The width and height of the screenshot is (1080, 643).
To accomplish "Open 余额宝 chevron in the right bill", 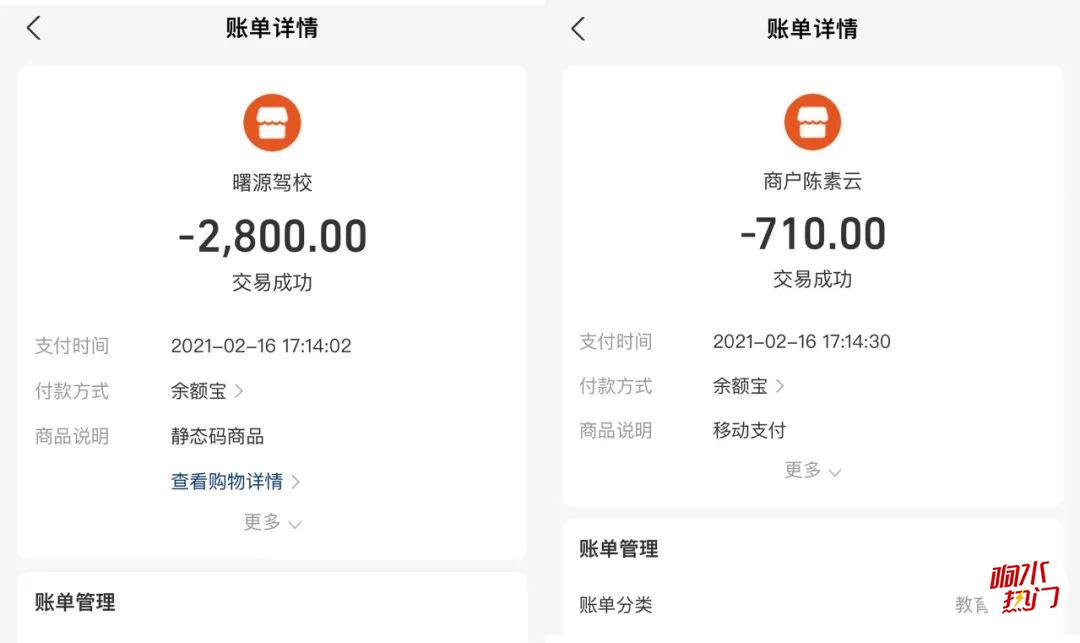I will tap(780, 386).
